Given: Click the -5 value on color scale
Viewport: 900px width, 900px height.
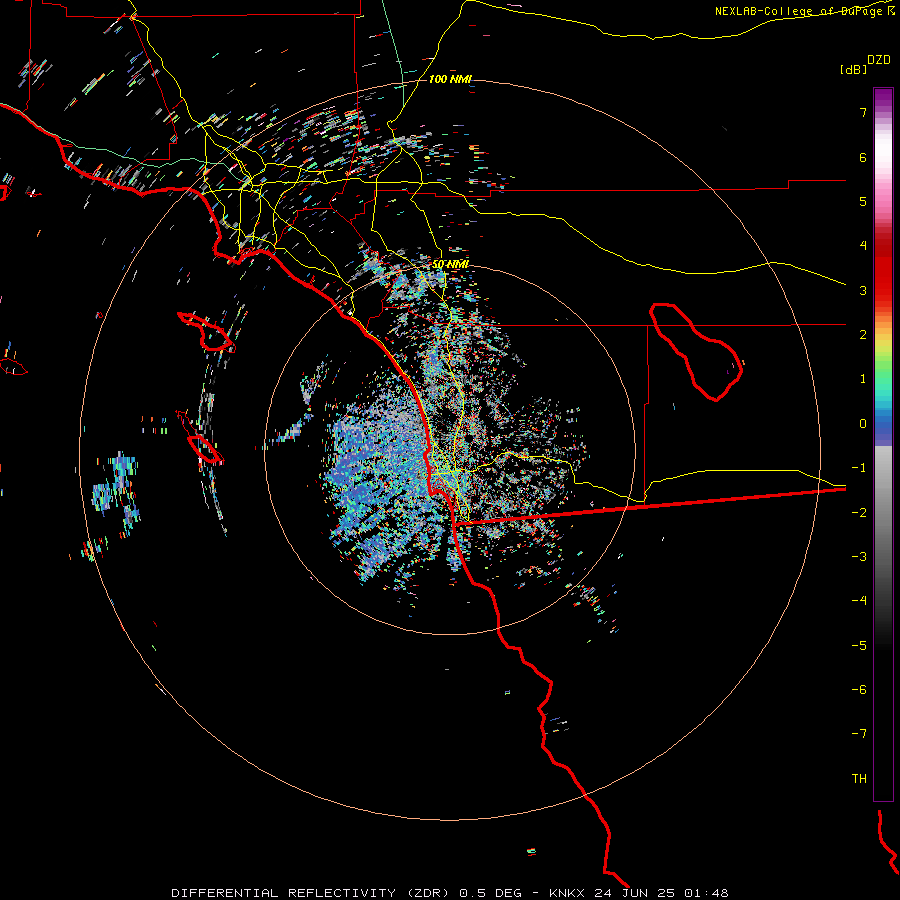Looking at the screenshot, I should tap(859, 646).
